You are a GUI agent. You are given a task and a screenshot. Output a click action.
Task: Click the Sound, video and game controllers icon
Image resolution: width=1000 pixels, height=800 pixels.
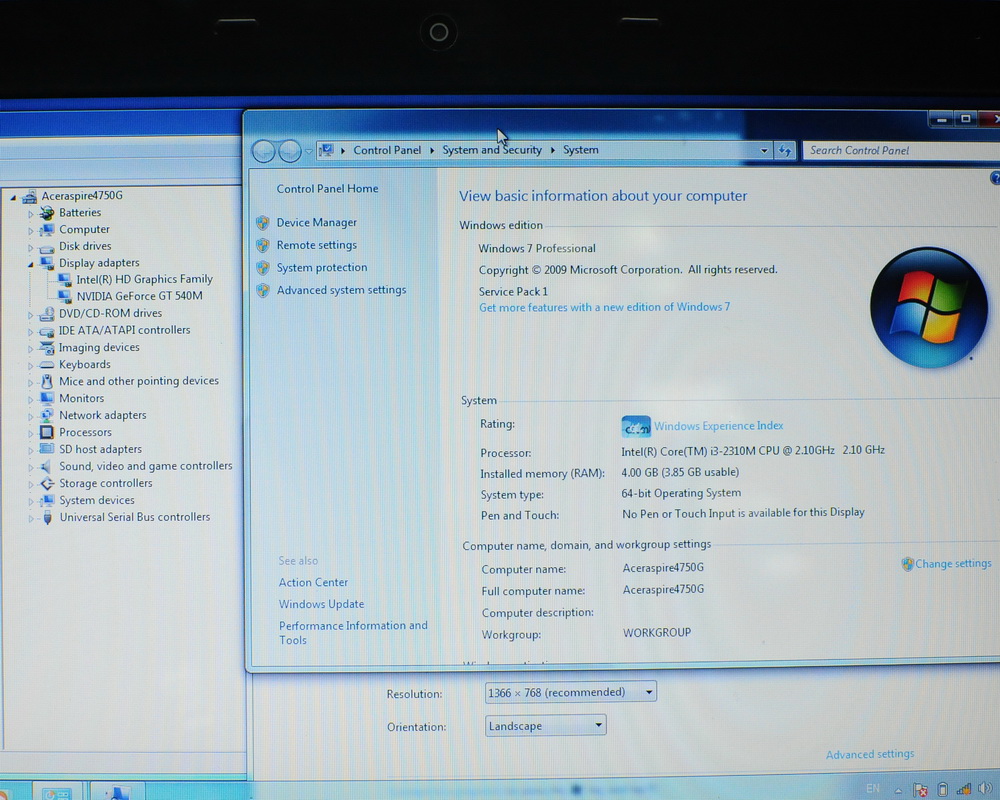click(47, 466)
